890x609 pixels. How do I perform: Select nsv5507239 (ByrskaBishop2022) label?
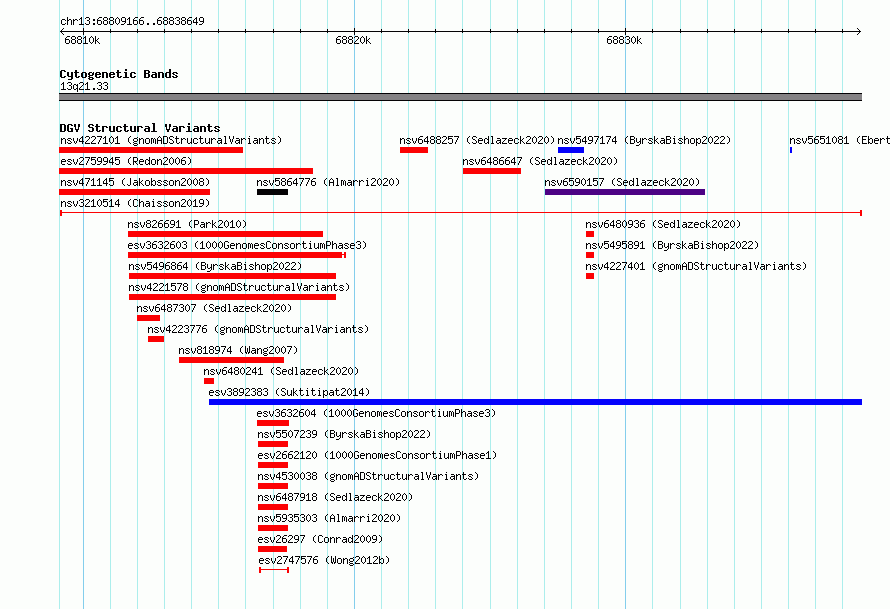[344, 434]
